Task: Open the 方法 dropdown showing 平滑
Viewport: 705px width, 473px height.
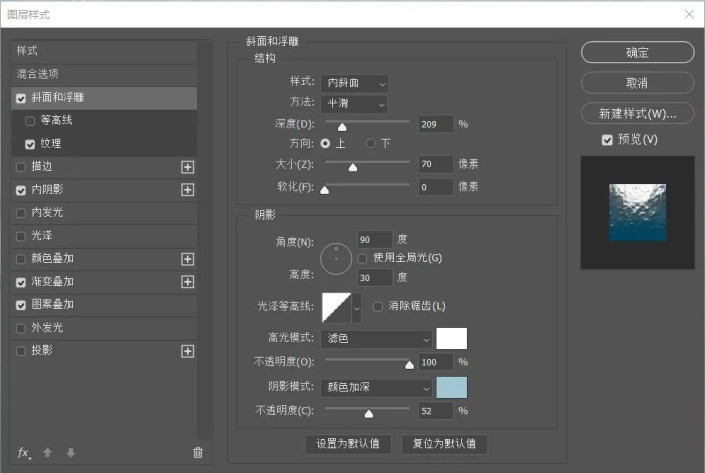Action: pos(354,104)
